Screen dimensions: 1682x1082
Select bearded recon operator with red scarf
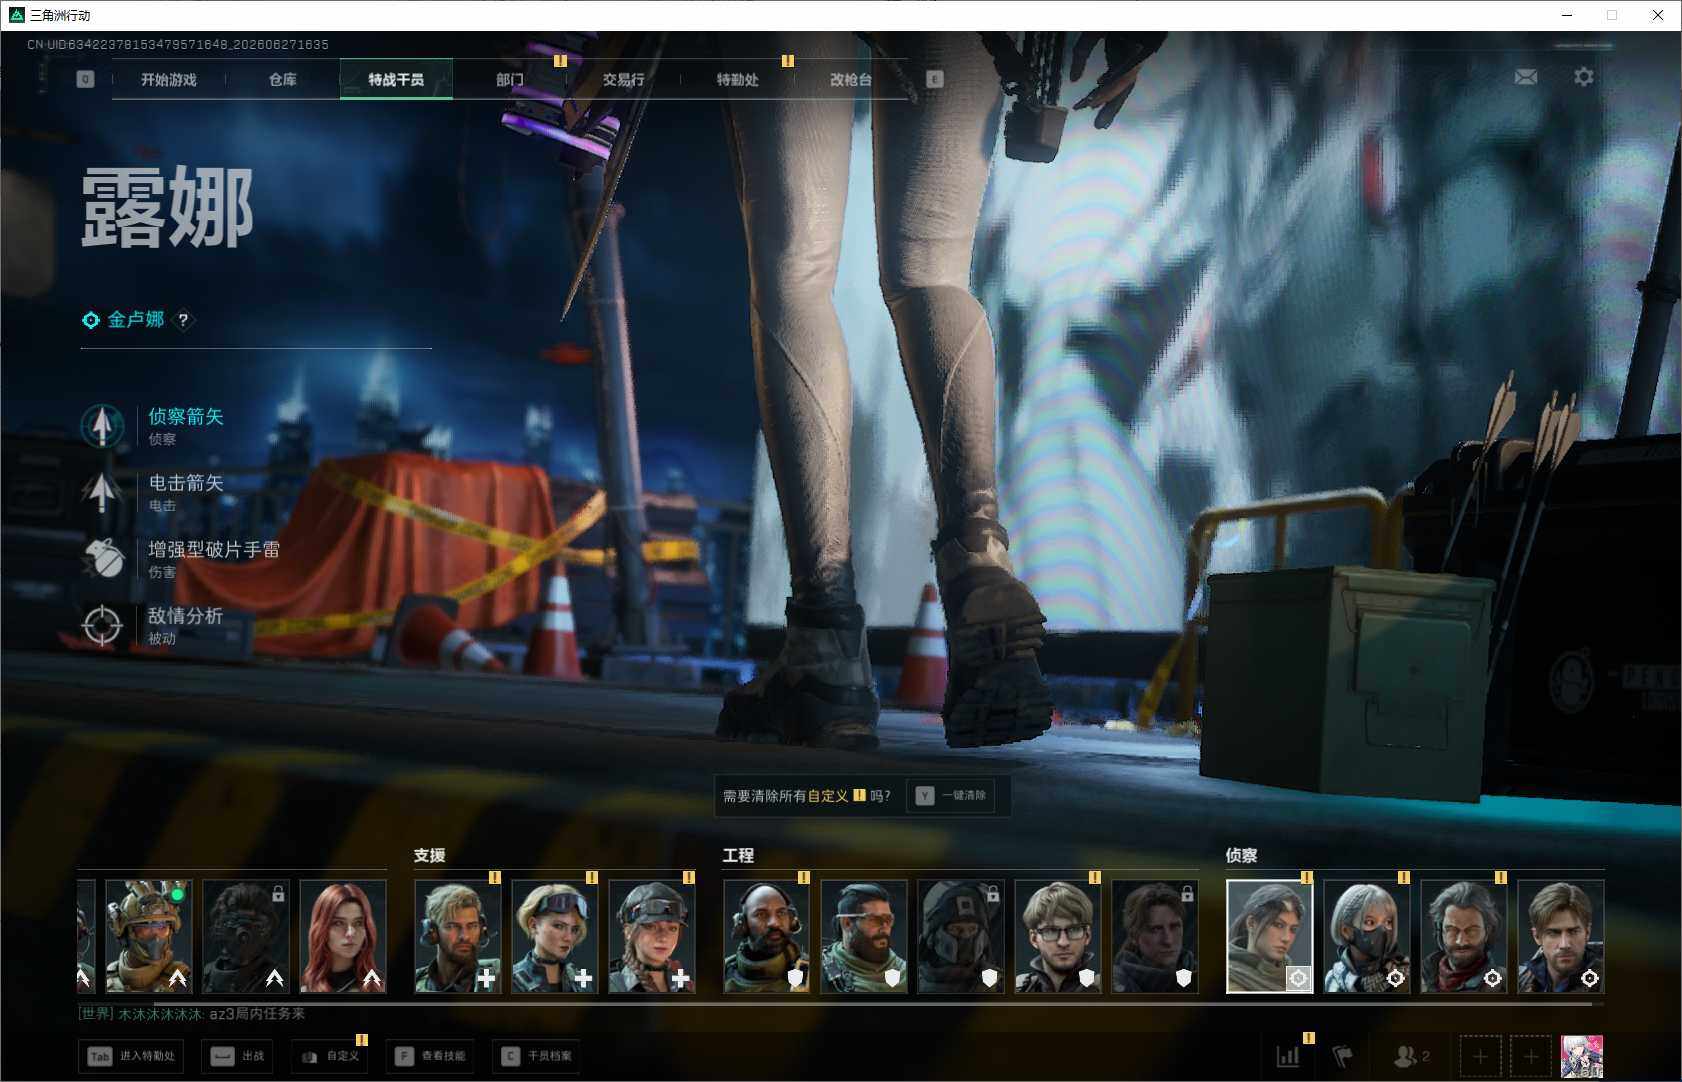point(1464,936)
